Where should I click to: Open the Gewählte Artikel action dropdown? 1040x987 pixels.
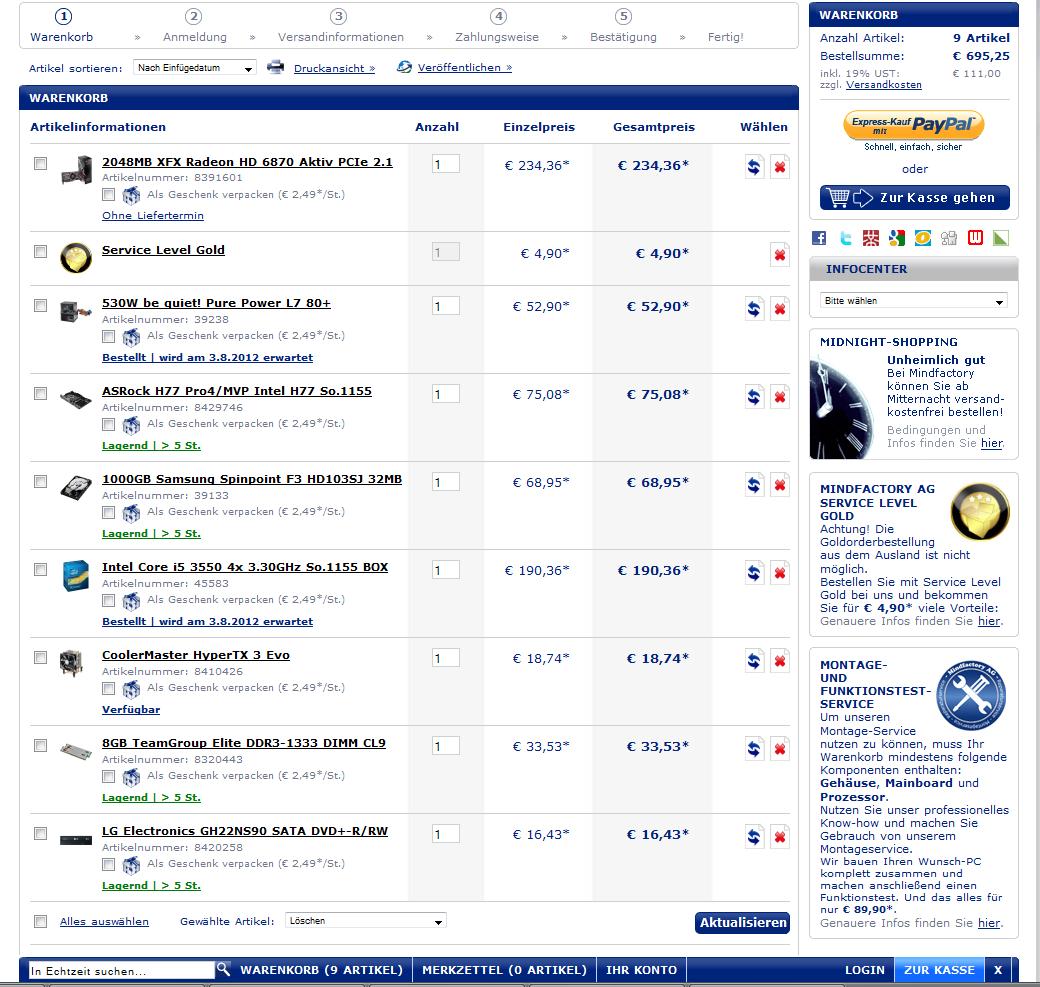(365, 921)
